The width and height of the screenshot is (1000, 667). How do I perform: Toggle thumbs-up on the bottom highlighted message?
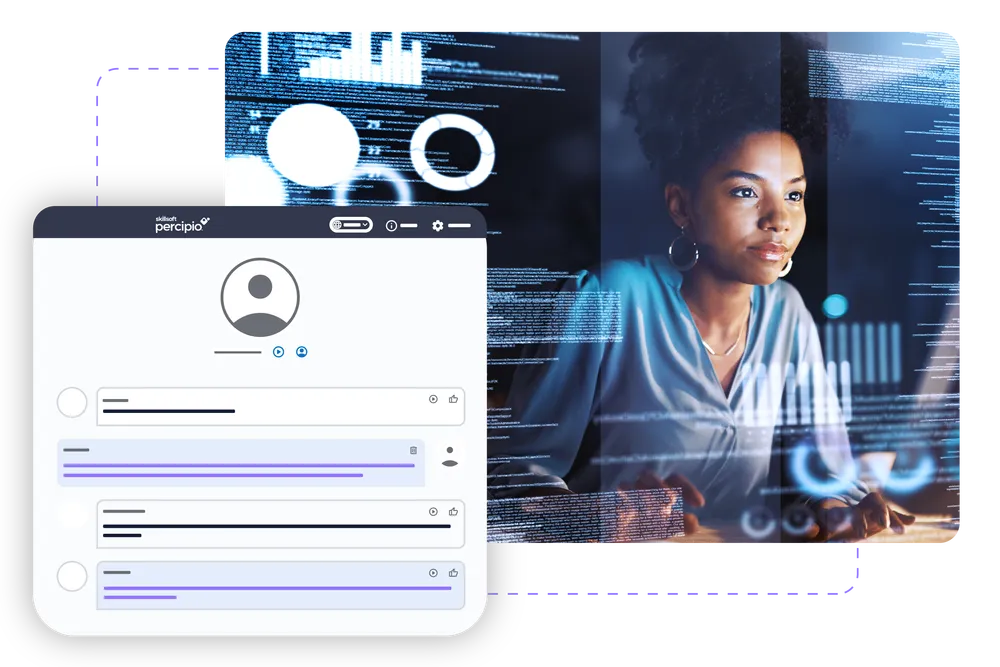pos(453,573)
